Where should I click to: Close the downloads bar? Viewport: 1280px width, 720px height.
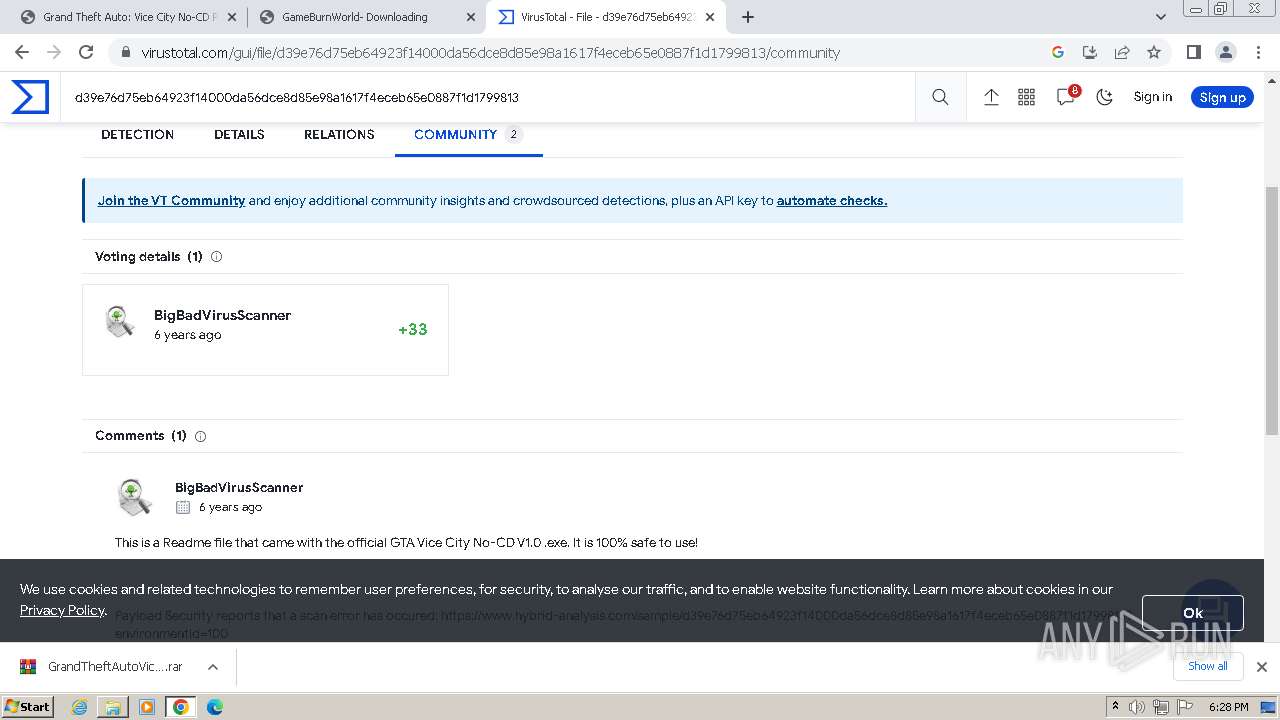(1262, 667)
